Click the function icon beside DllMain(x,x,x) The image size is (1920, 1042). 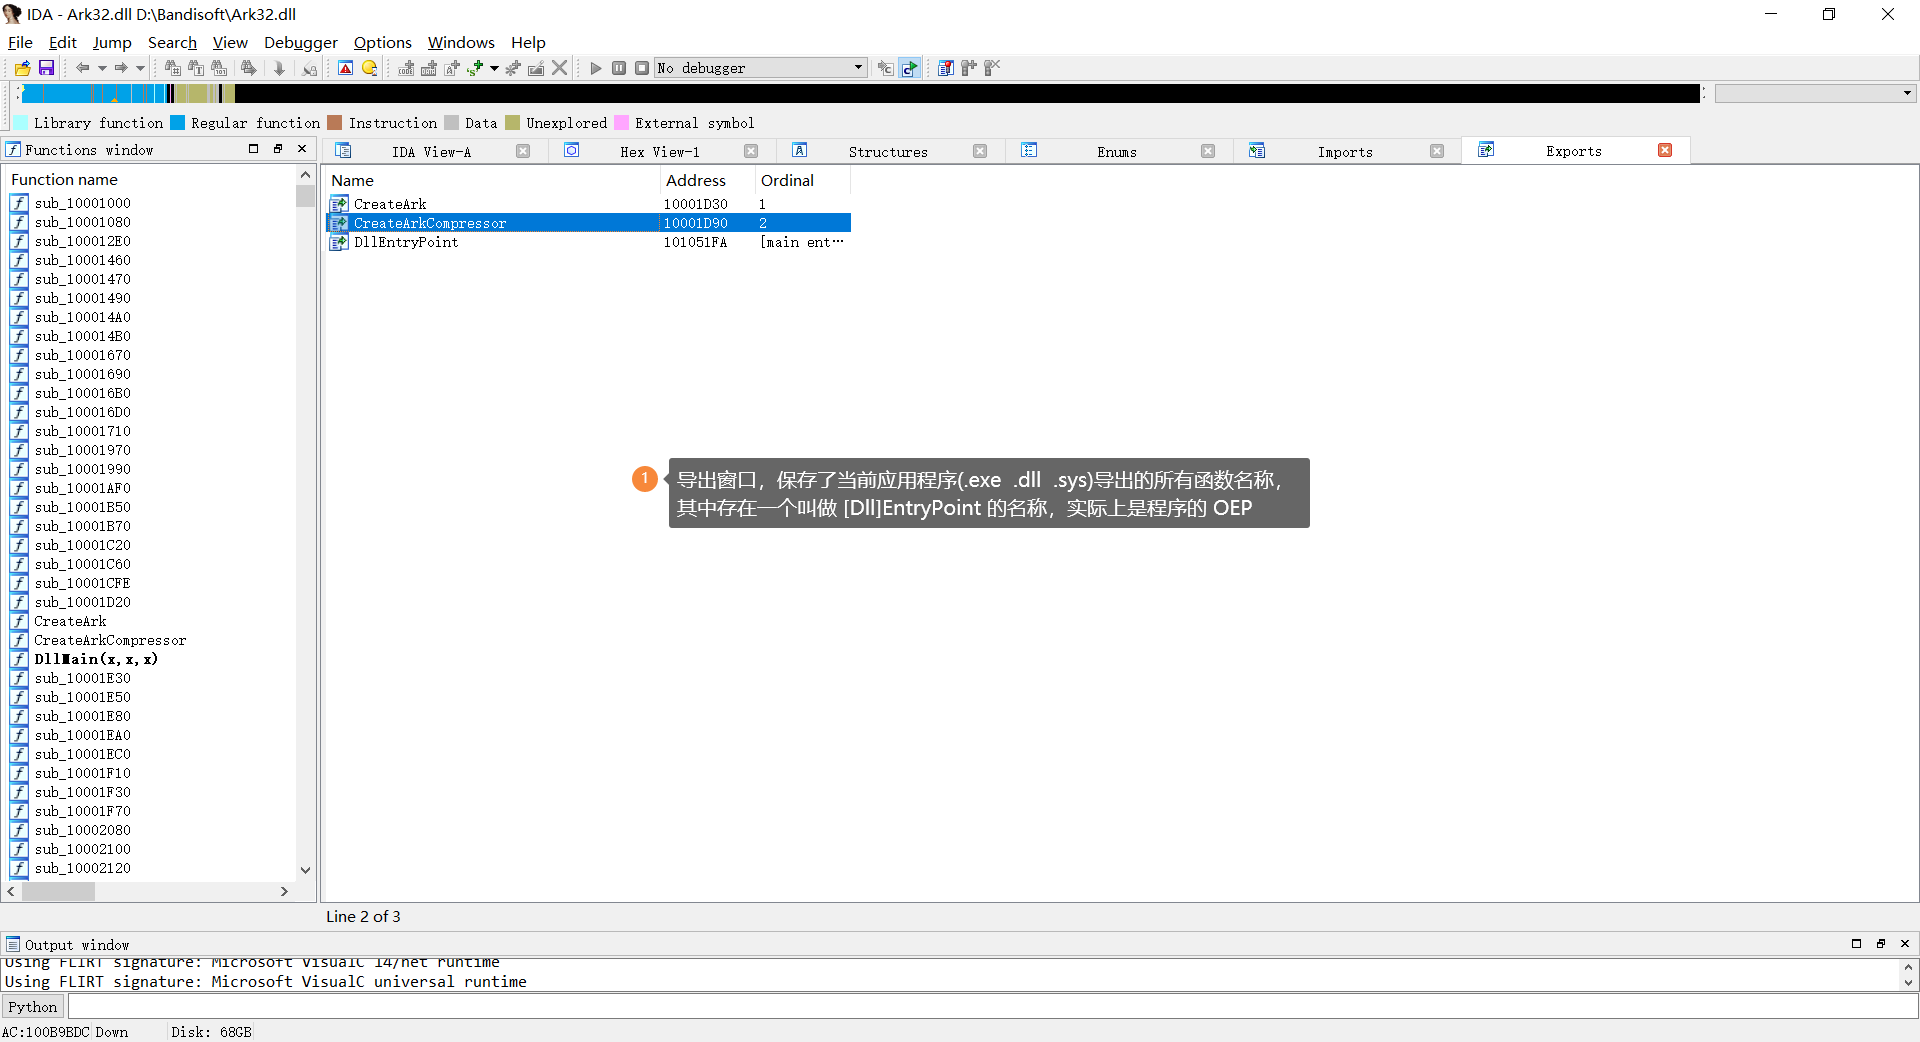(x=19, y=659)
